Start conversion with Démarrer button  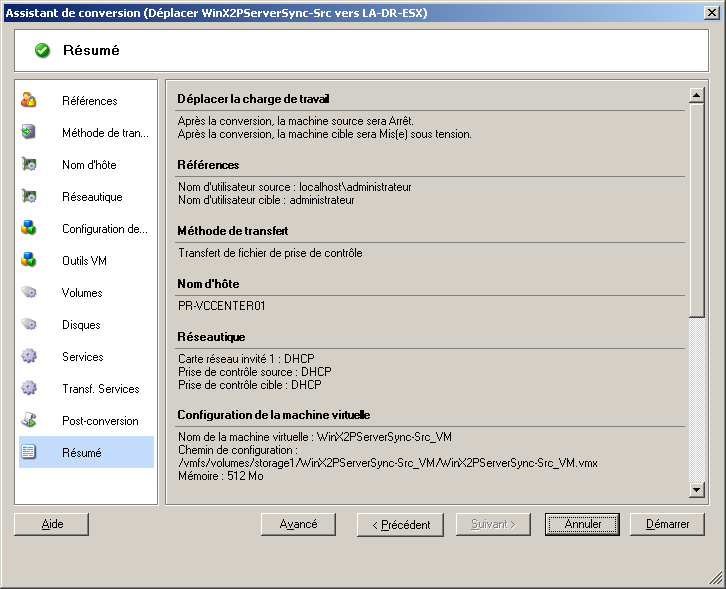667,524
